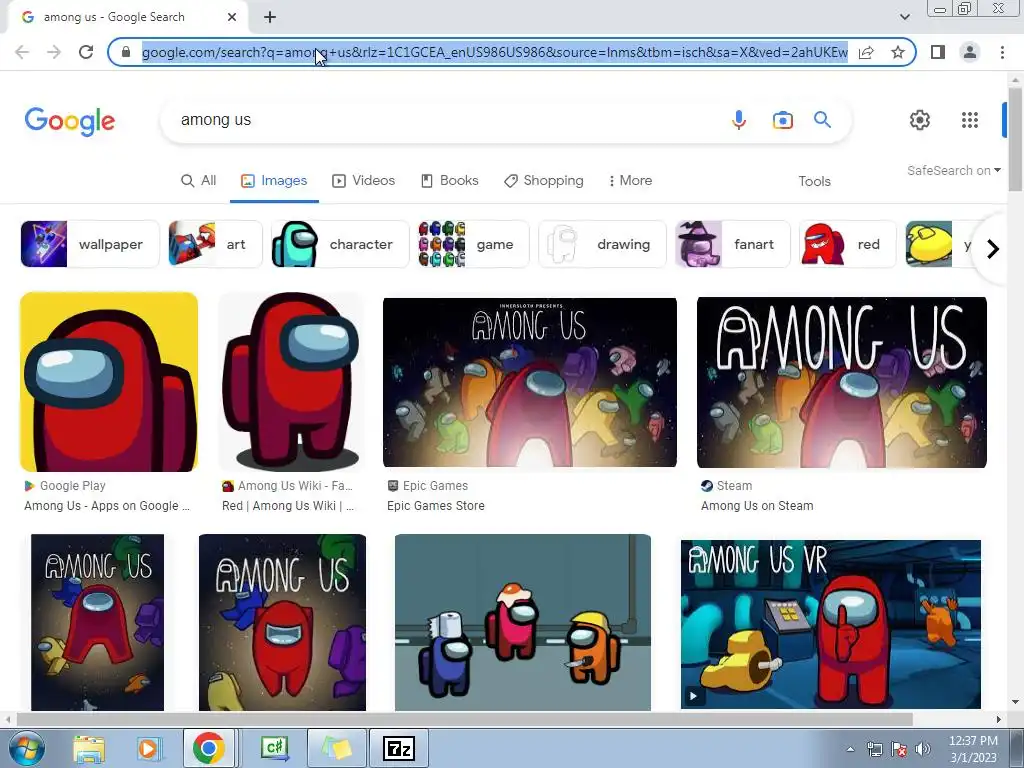Open the Chrome profile avatar
1024x768 pixels.
(x=970, y=52)
